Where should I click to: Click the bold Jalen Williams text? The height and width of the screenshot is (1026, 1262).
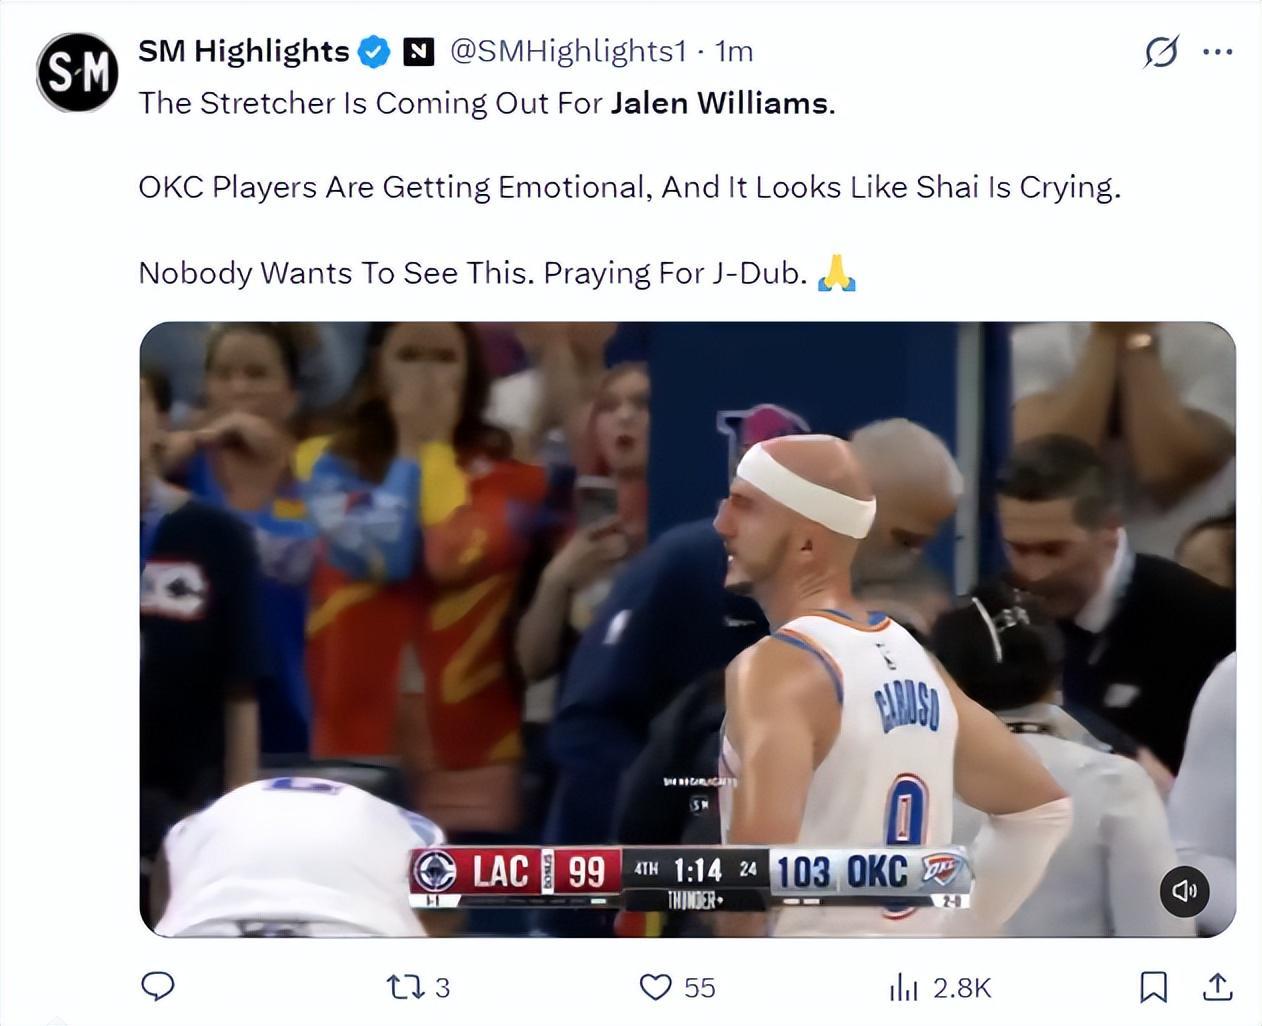point(719,103)
